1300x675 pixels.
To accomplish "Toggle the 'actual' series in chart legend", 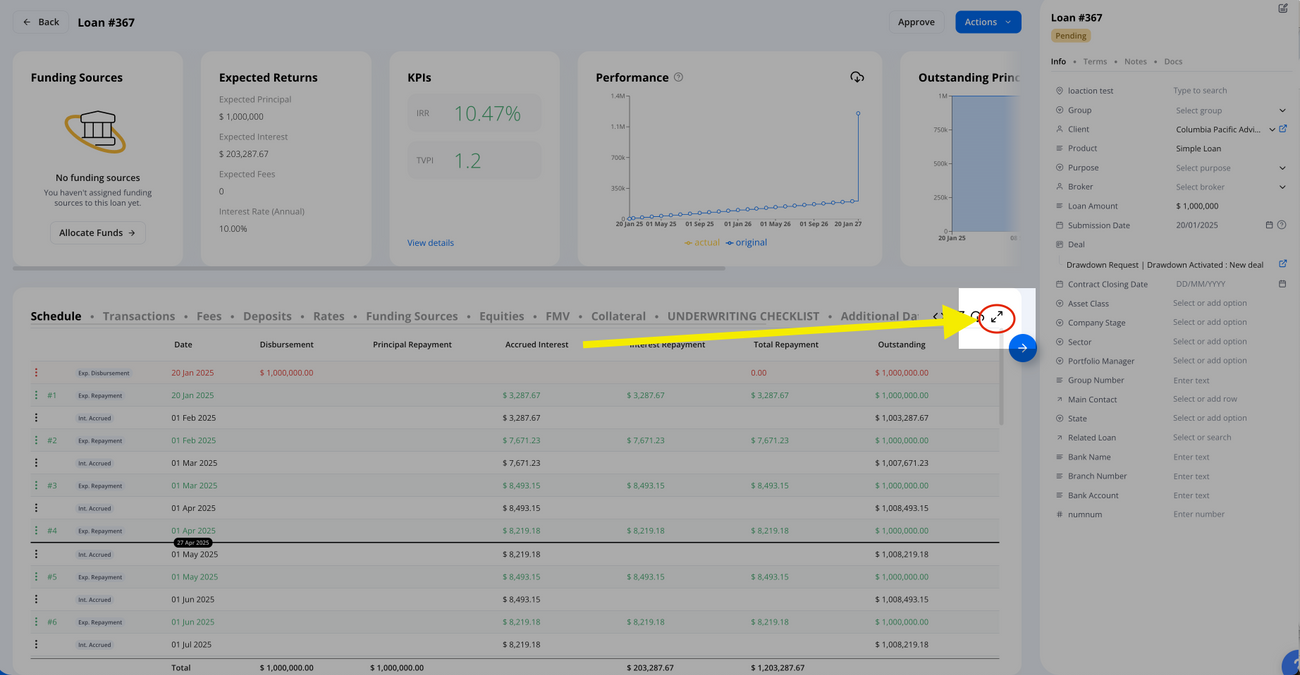I will click(702, 243).
